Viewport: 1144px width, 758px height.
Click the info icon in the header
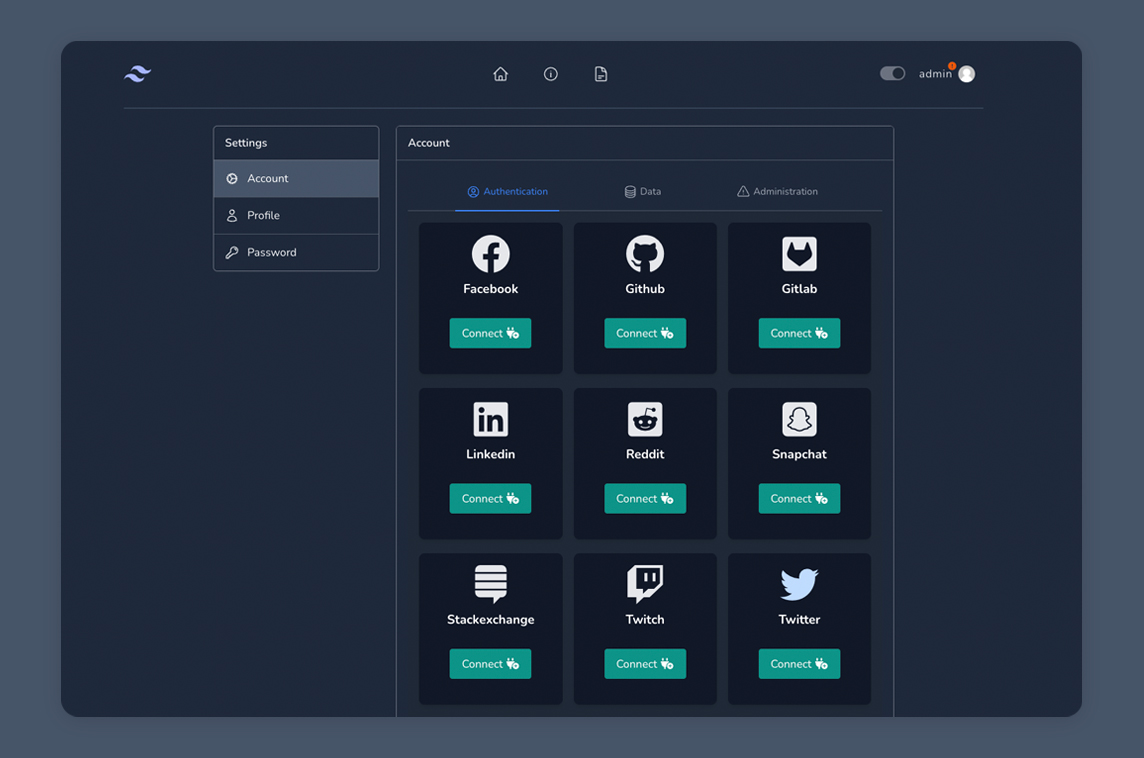pyautogui.click(x=550, y=73)
